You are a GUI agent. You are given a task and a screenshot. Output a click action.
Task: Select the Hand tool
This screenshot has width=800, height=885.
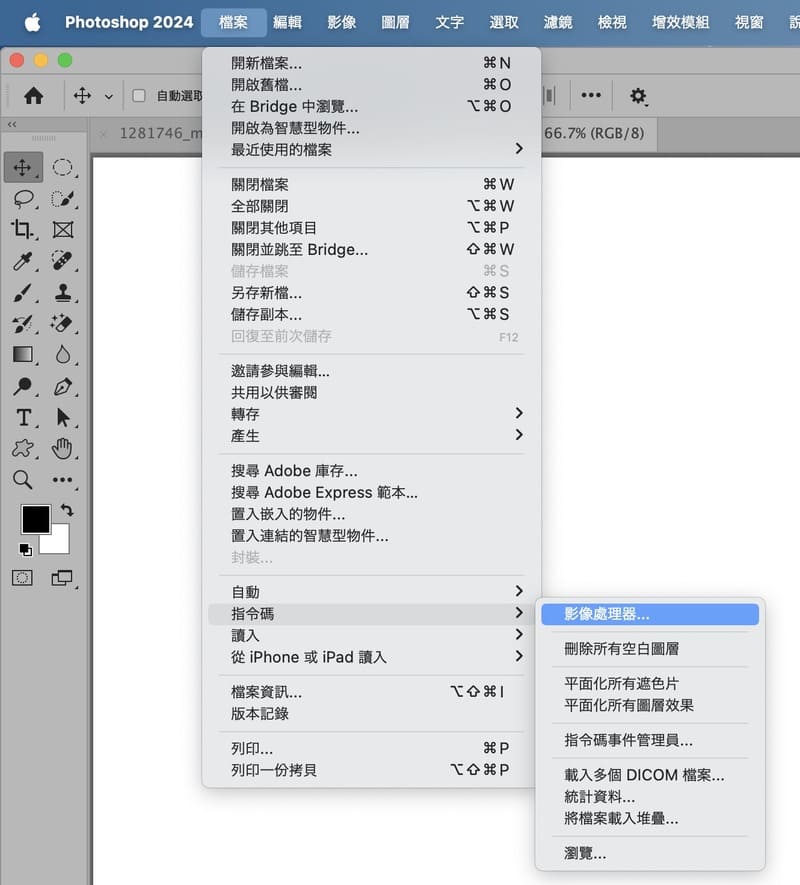click(63, 449)
